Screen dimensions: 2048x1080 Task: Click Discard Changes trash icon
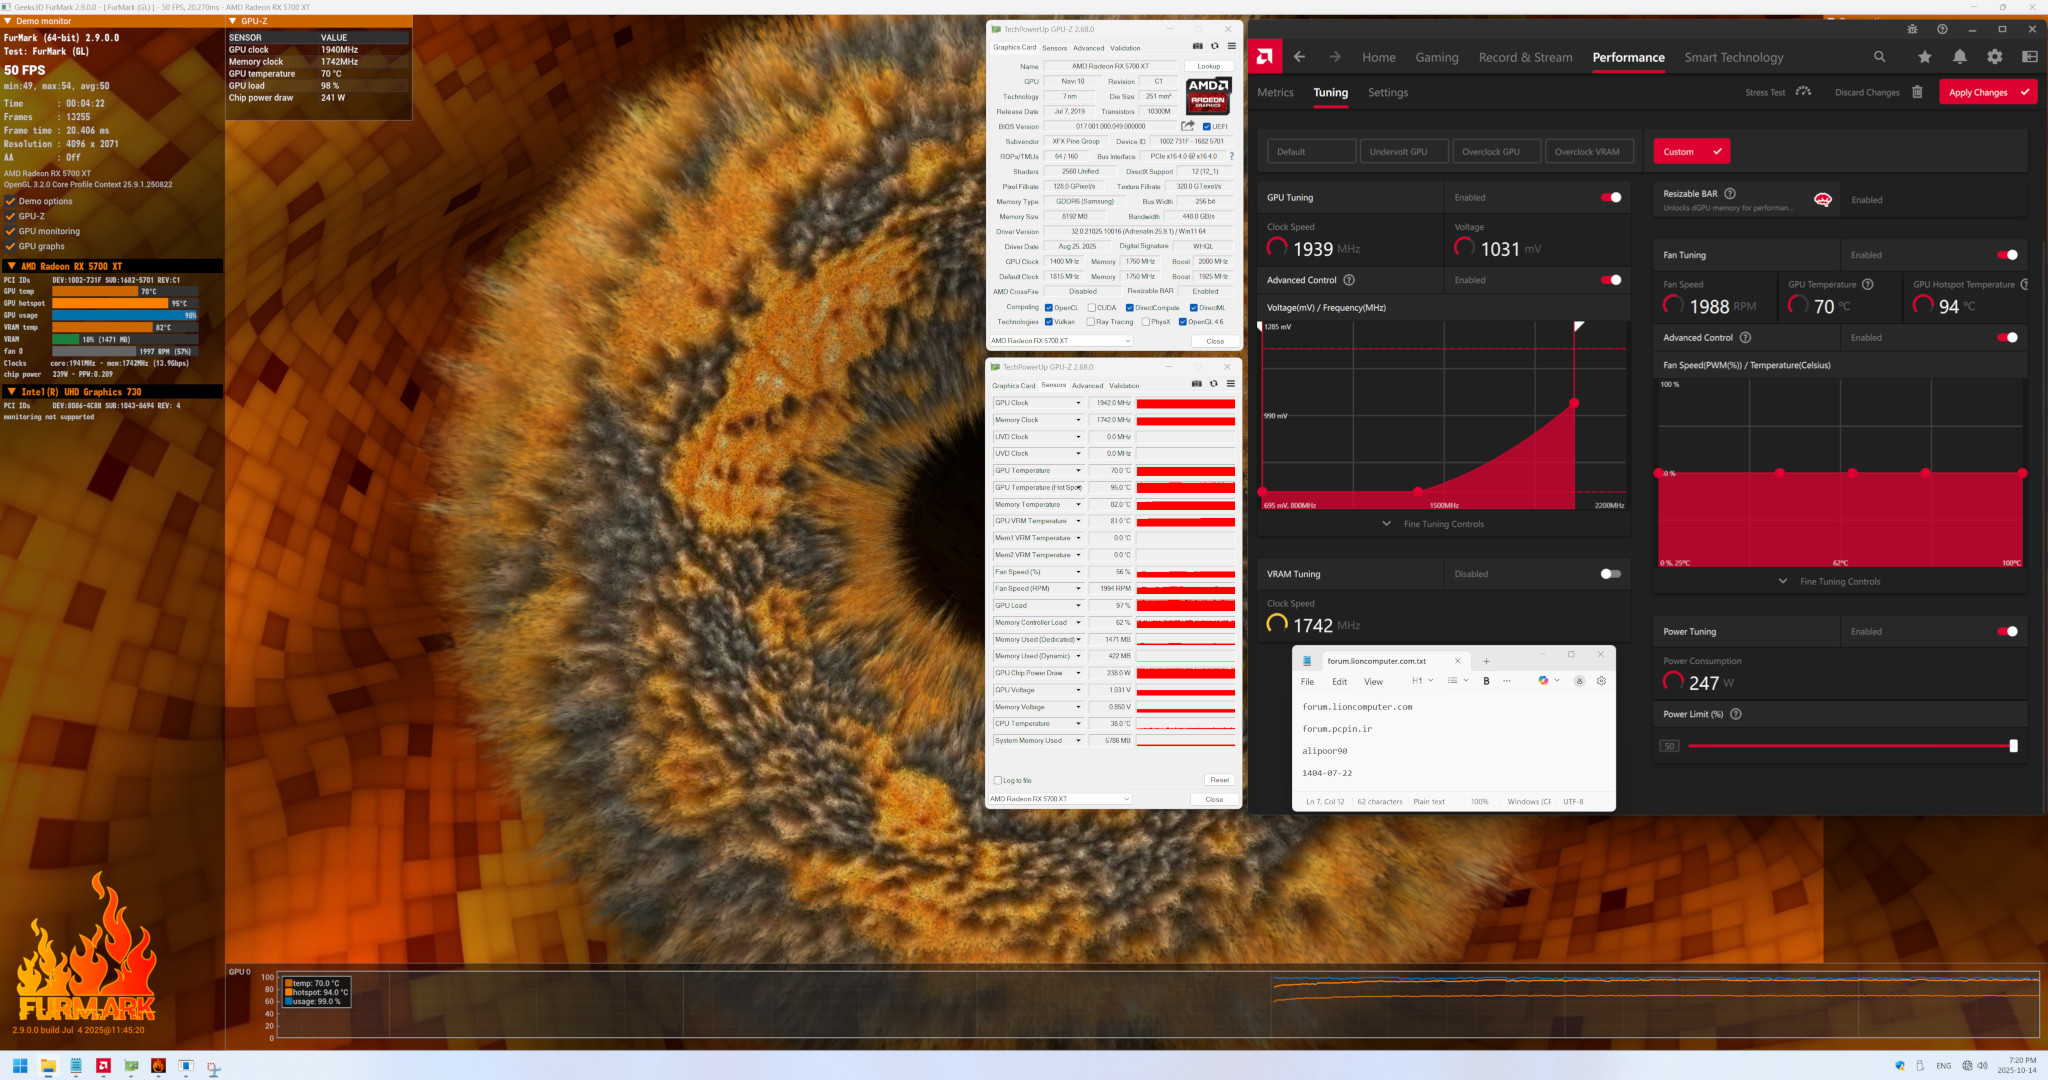[x=1917, y=92]
